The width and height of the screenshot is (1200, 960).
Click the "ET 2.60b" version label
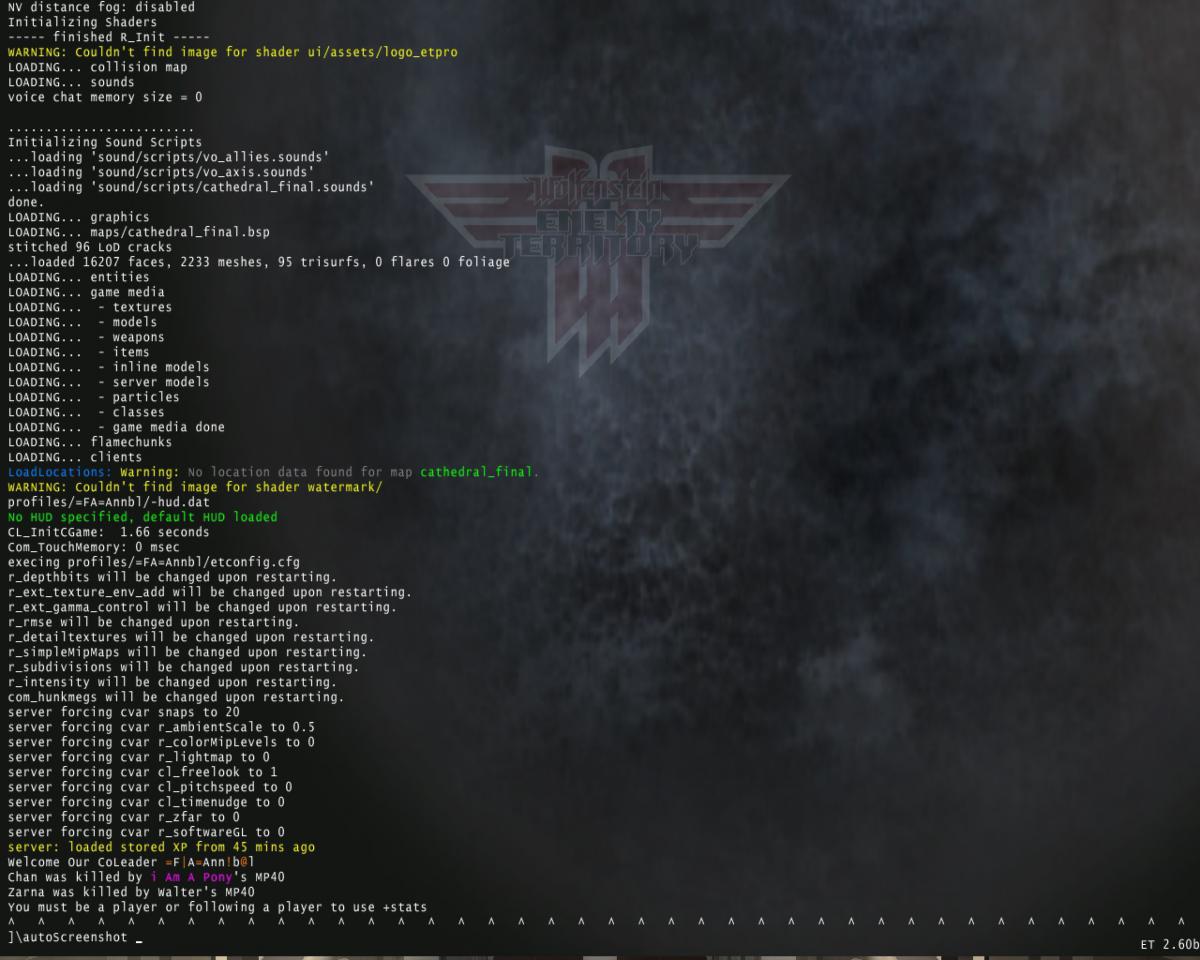click(1168, 944)
